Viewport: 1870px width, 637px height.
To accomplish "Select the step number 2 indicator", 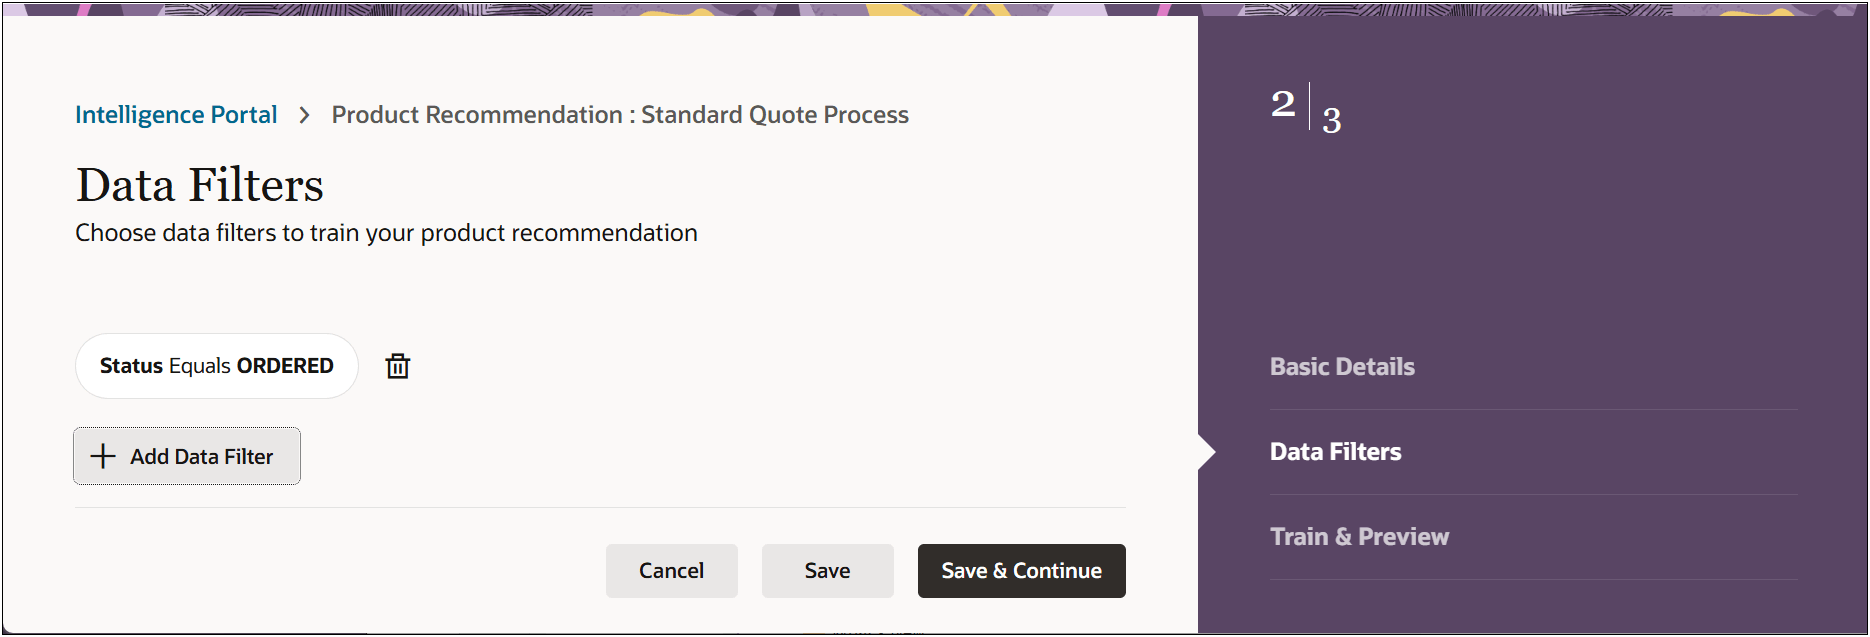I will [x=1283, y=104].
